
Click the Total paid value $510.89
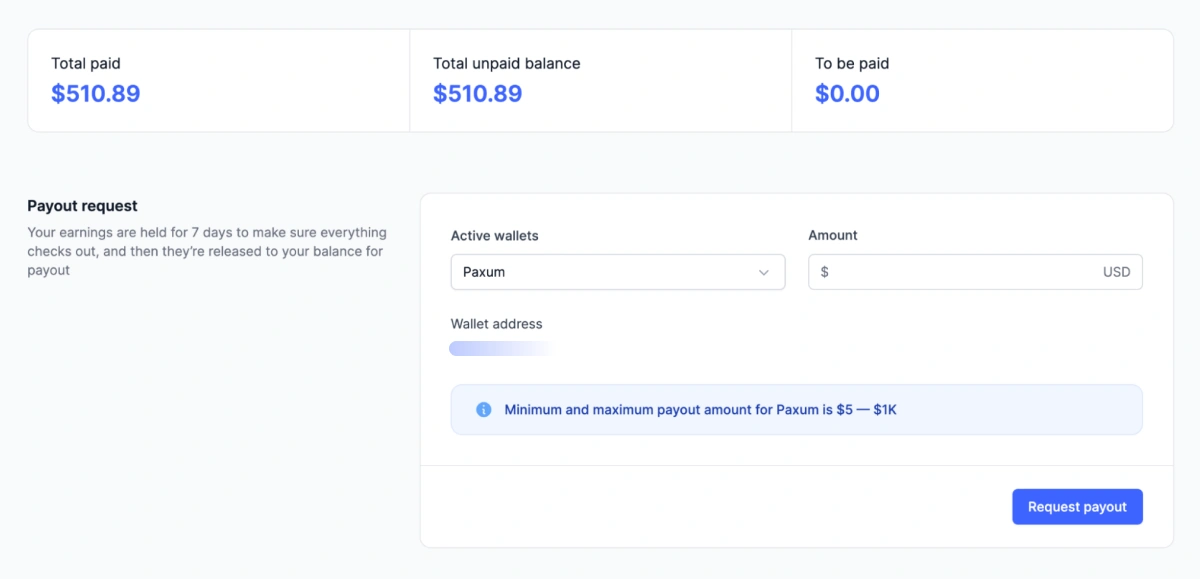tap(95, 93)
